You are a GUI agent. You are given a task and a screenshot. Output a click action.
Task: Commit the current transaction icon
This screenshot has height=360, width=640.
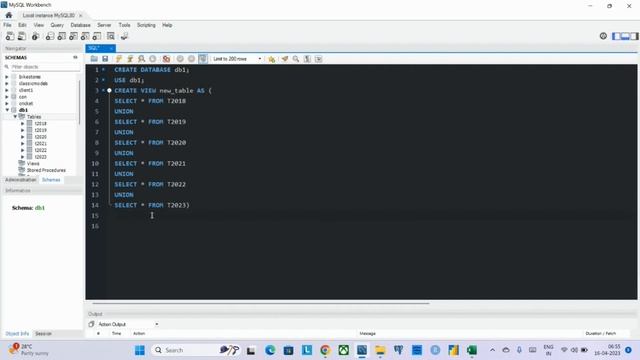tap(180, 59)
